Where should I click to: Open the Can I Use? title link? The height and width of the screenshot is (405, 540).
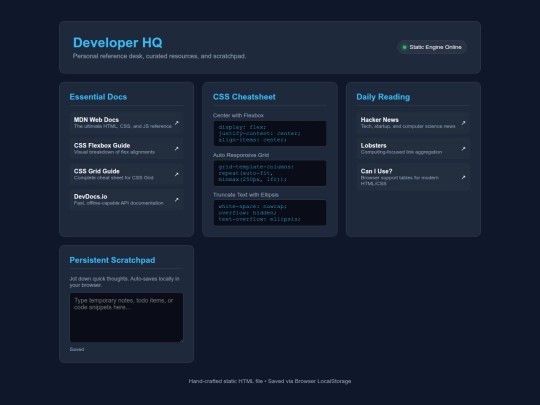[x=376, y=171]
